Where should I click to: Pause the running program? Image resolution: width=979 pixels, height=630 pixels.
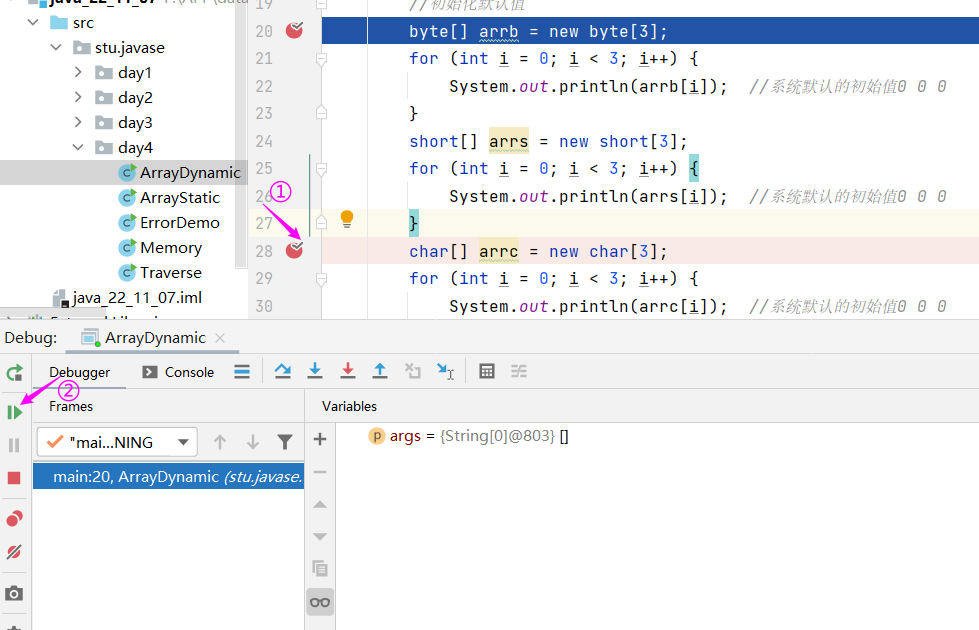coord(14,445)
